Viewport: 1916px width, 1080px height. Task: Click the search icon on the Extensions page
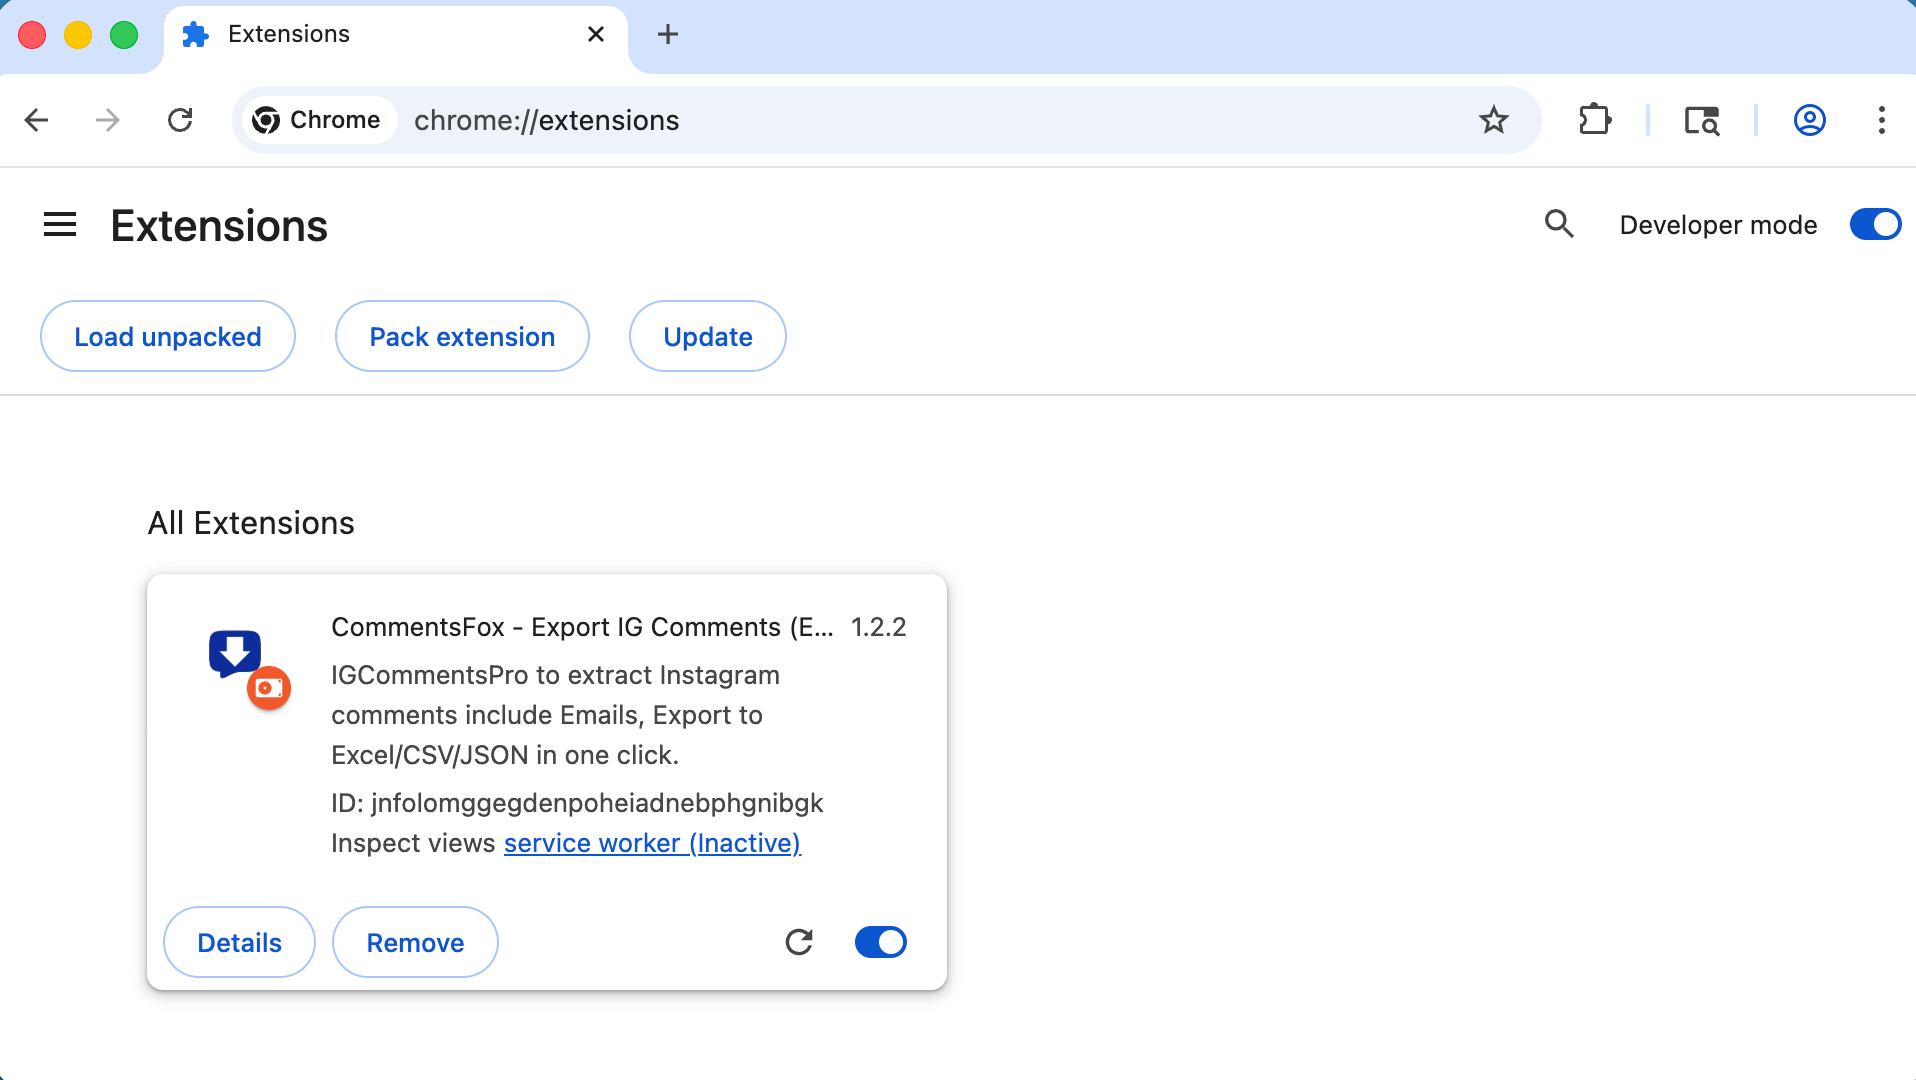coord(1558,224)
